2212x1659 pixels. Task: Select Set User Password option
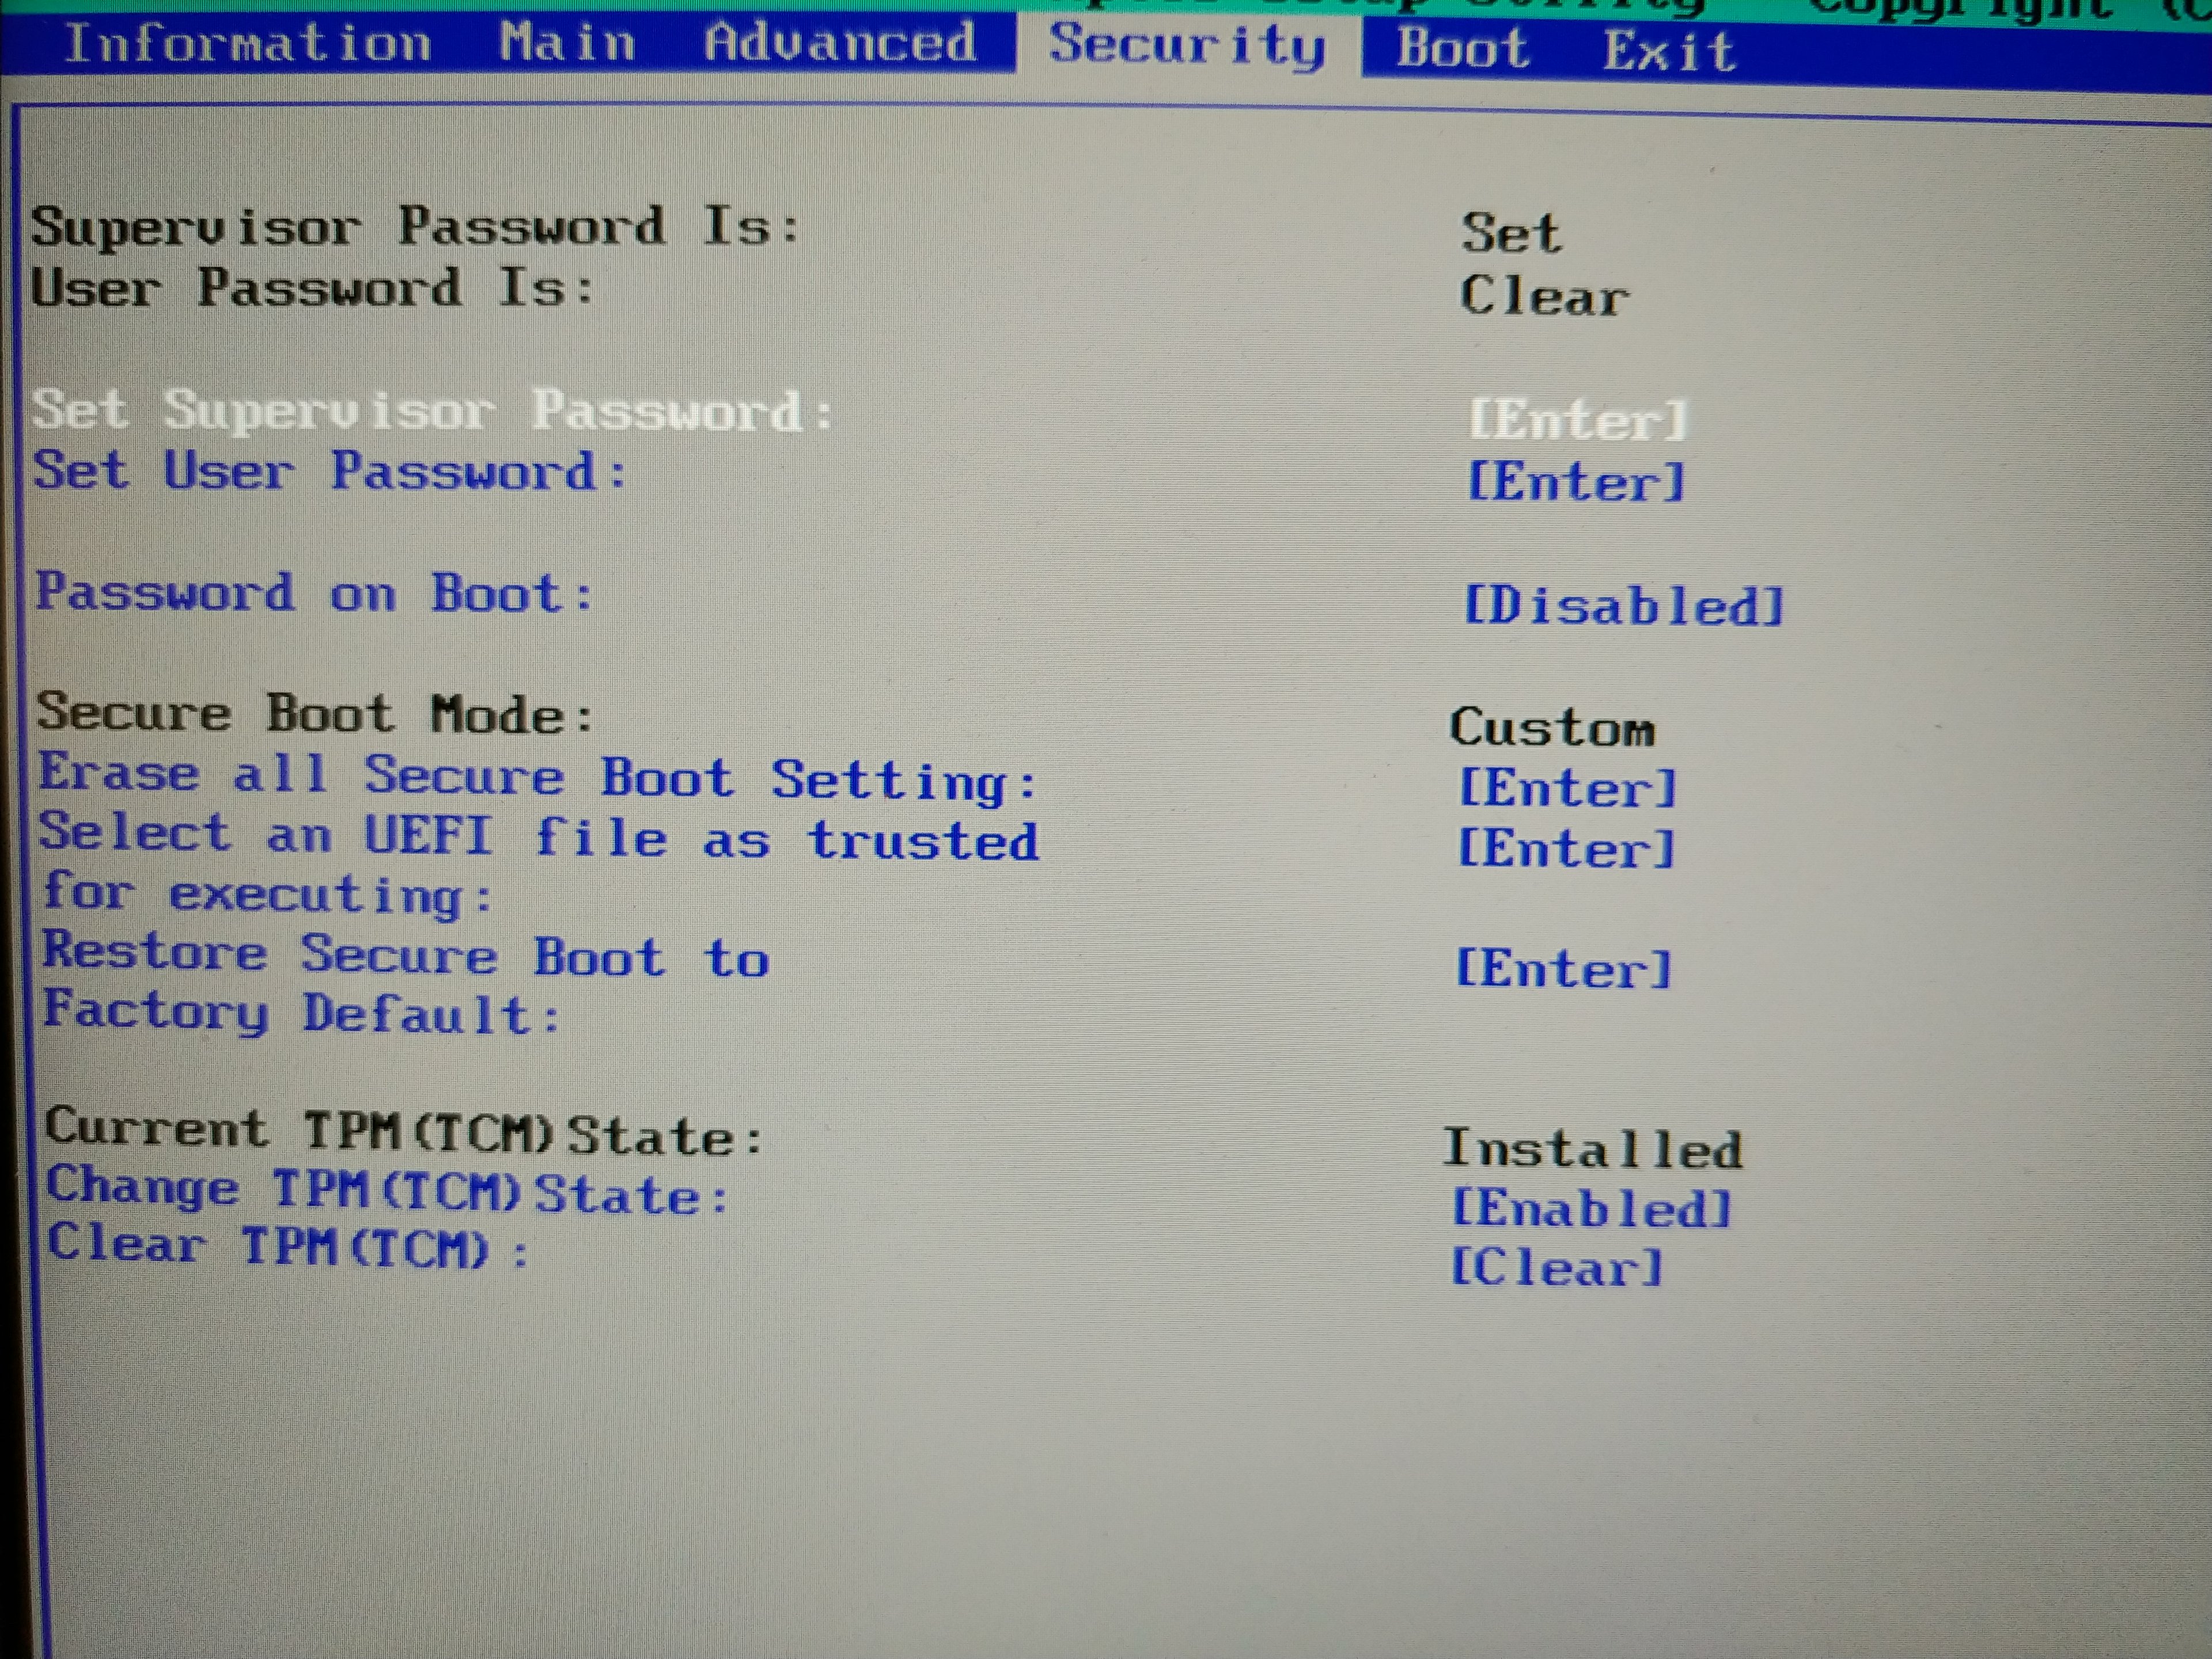pos(330,471)
